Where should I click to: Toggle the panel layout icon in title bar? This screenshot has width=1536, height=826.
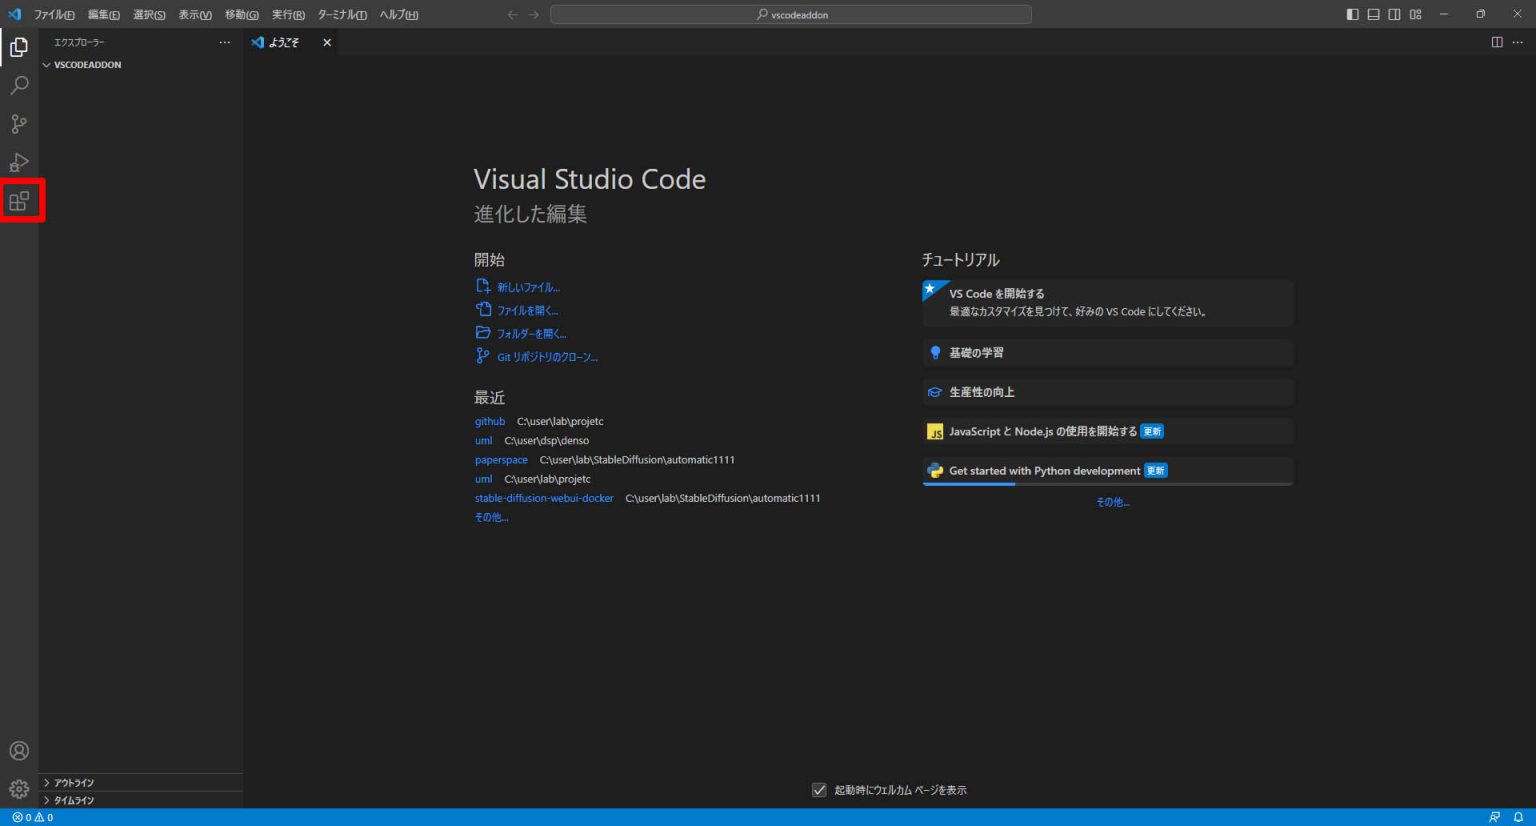(x=1372, y=14)
